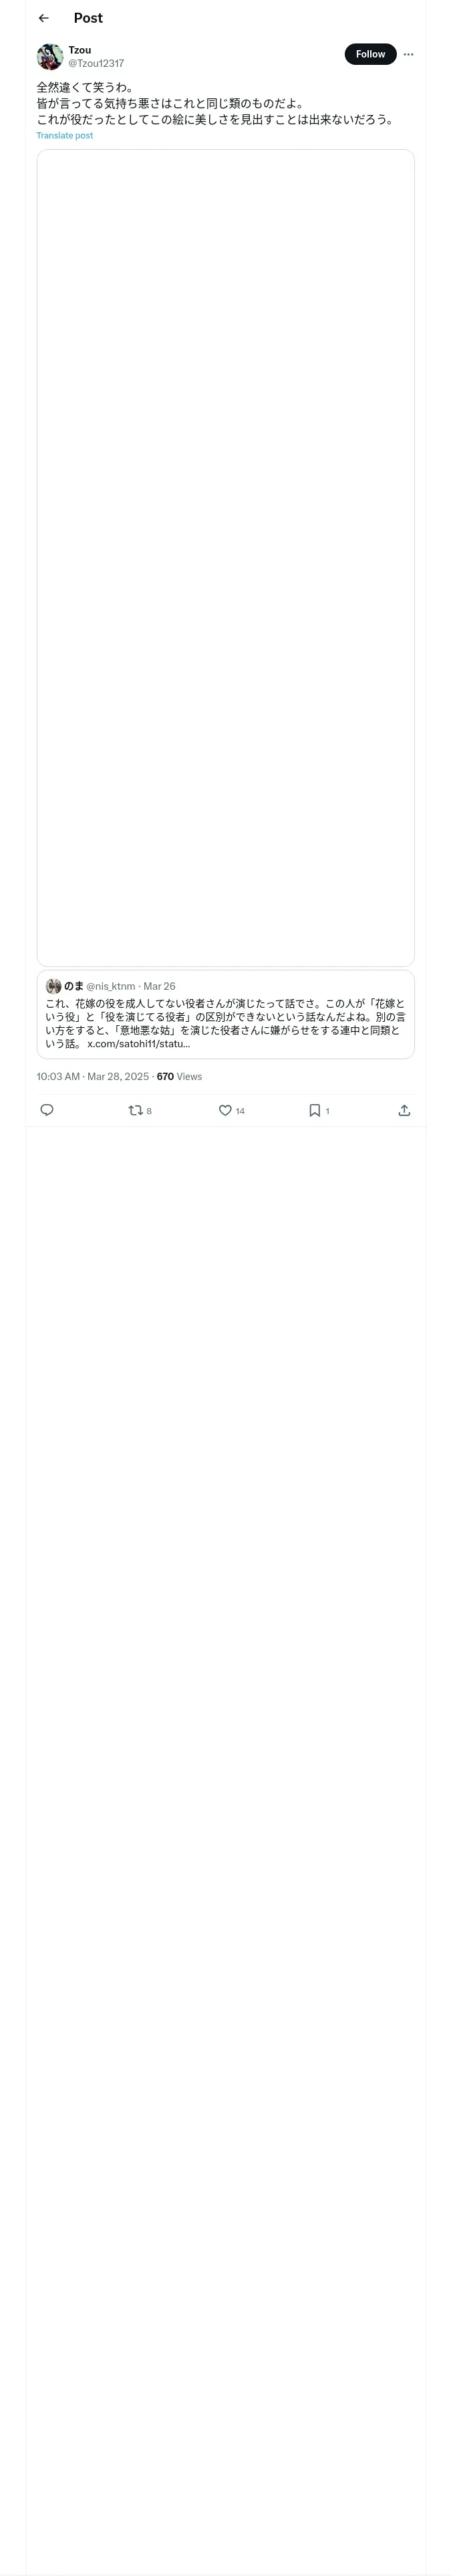451x2576 pixels.
Task: Click the 10:03 AM Mar 28 timestamp
Action: click(x=92, y=1077)
